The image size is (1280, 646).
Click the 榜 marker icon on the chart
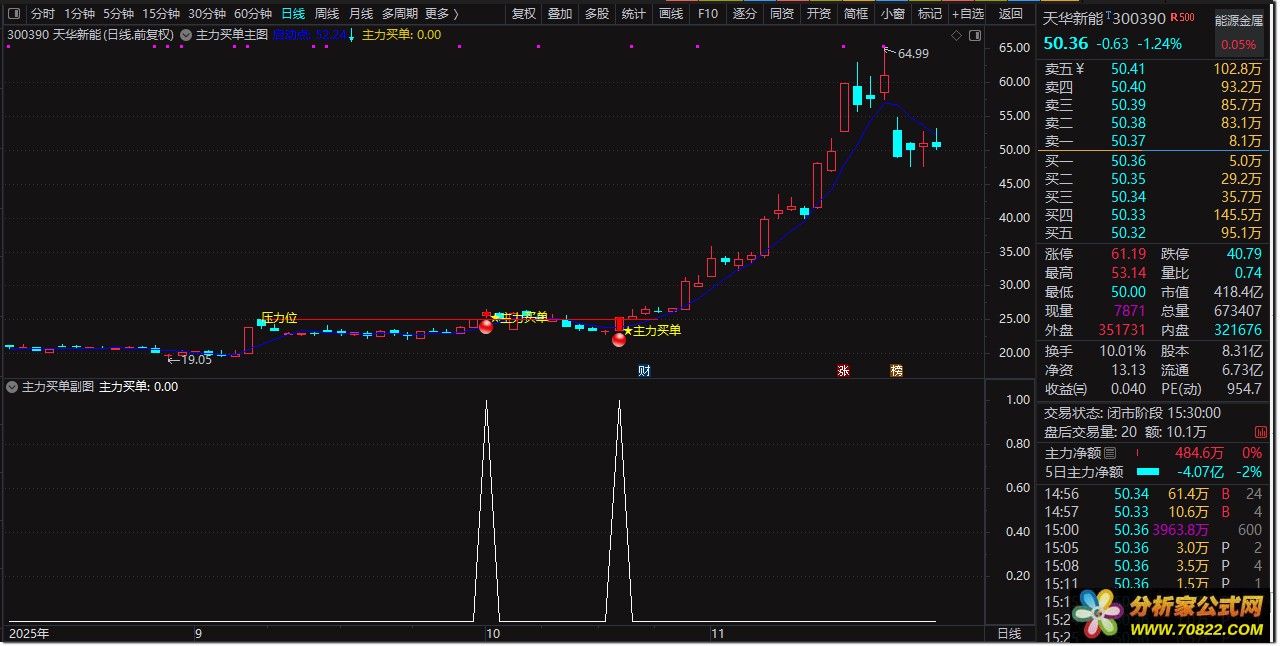(896, 371)
